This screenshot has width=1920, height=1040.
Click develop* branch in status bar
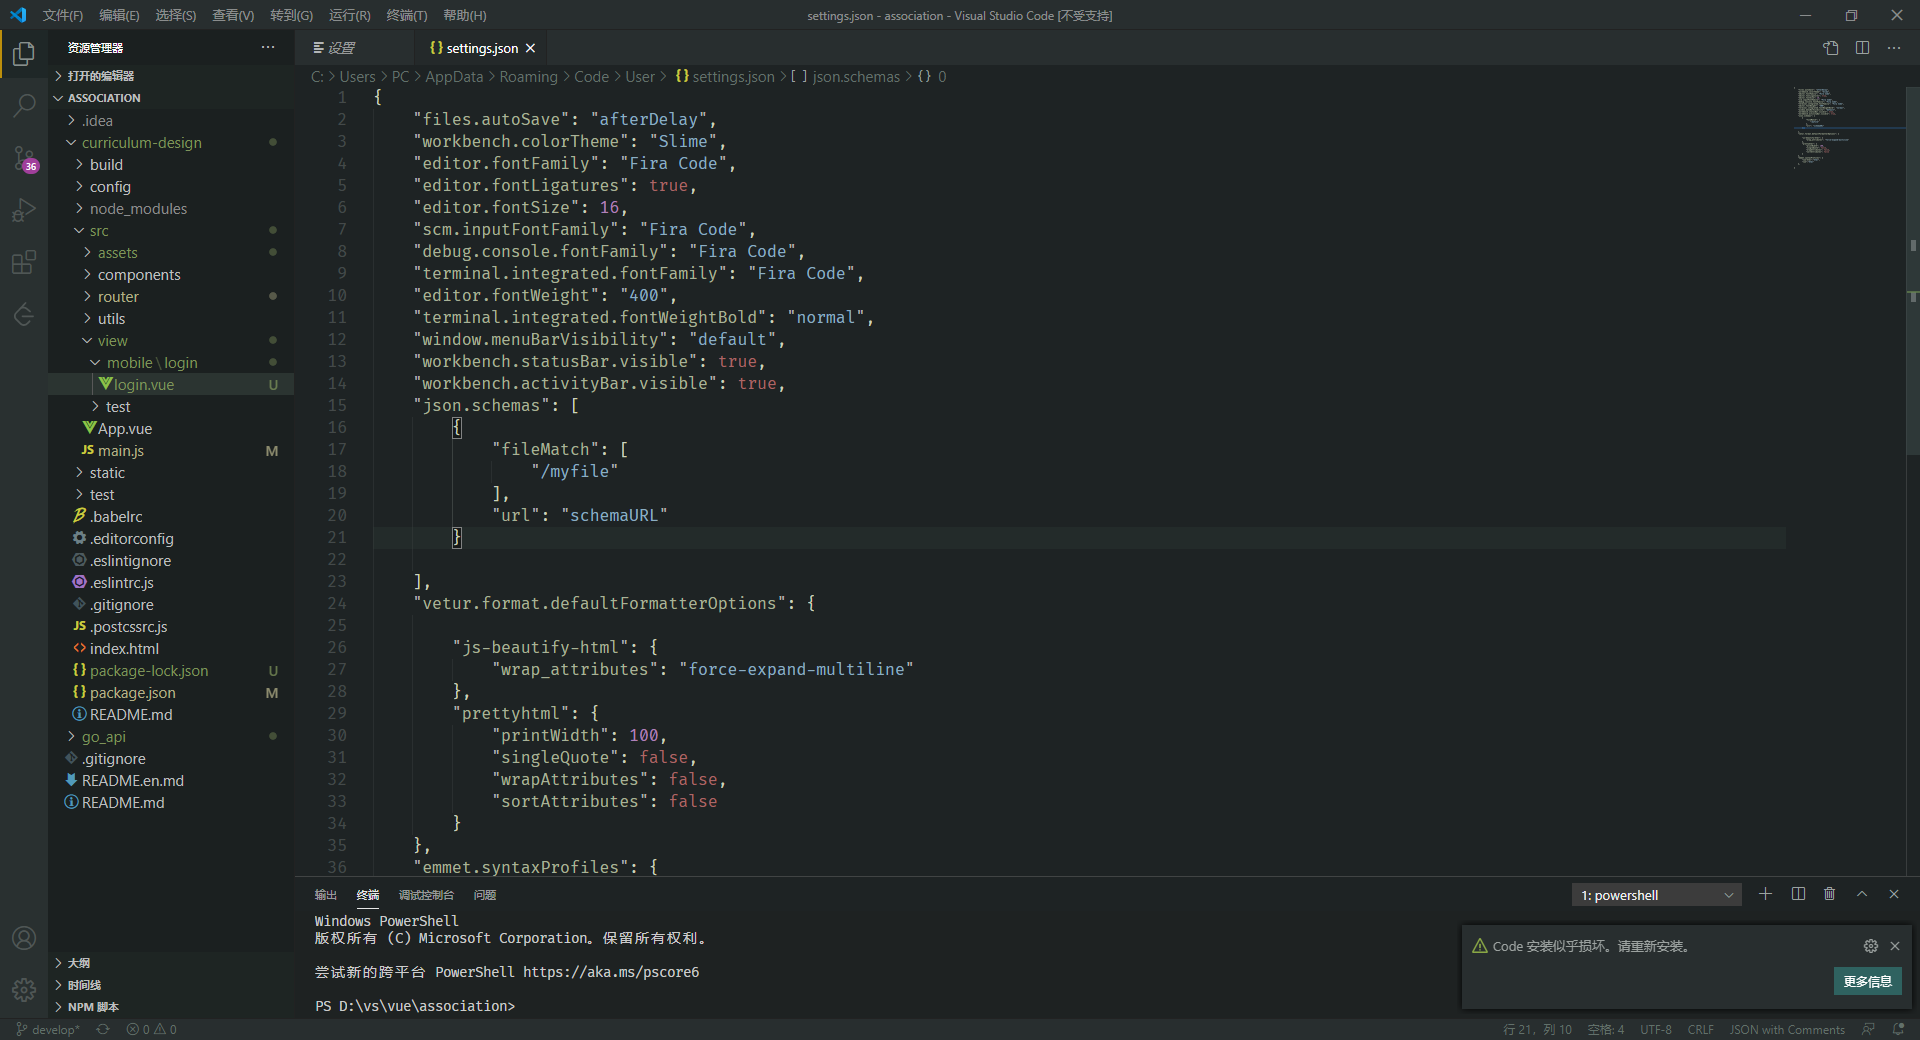[x=47, y=1029]
